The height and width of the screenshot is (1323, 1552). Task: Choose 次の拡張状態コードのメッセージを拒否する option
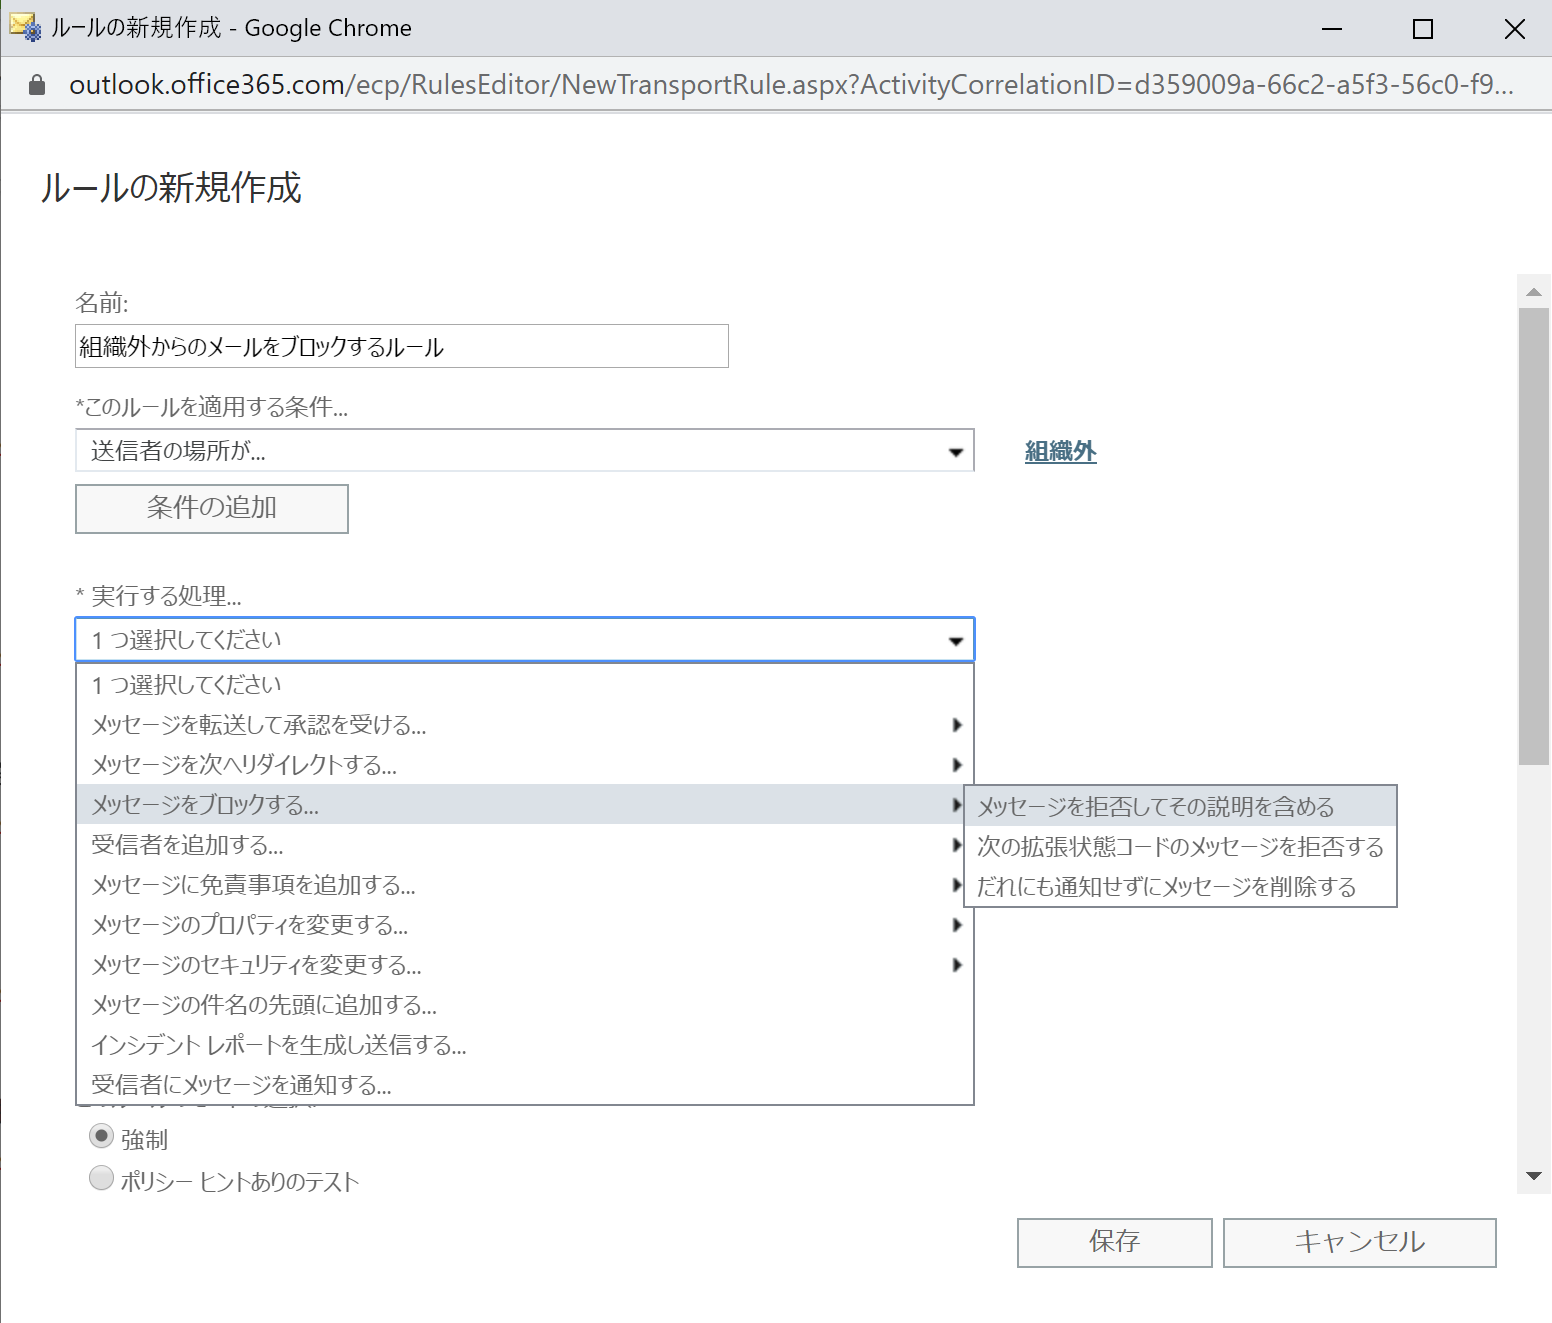(1180, 847)
